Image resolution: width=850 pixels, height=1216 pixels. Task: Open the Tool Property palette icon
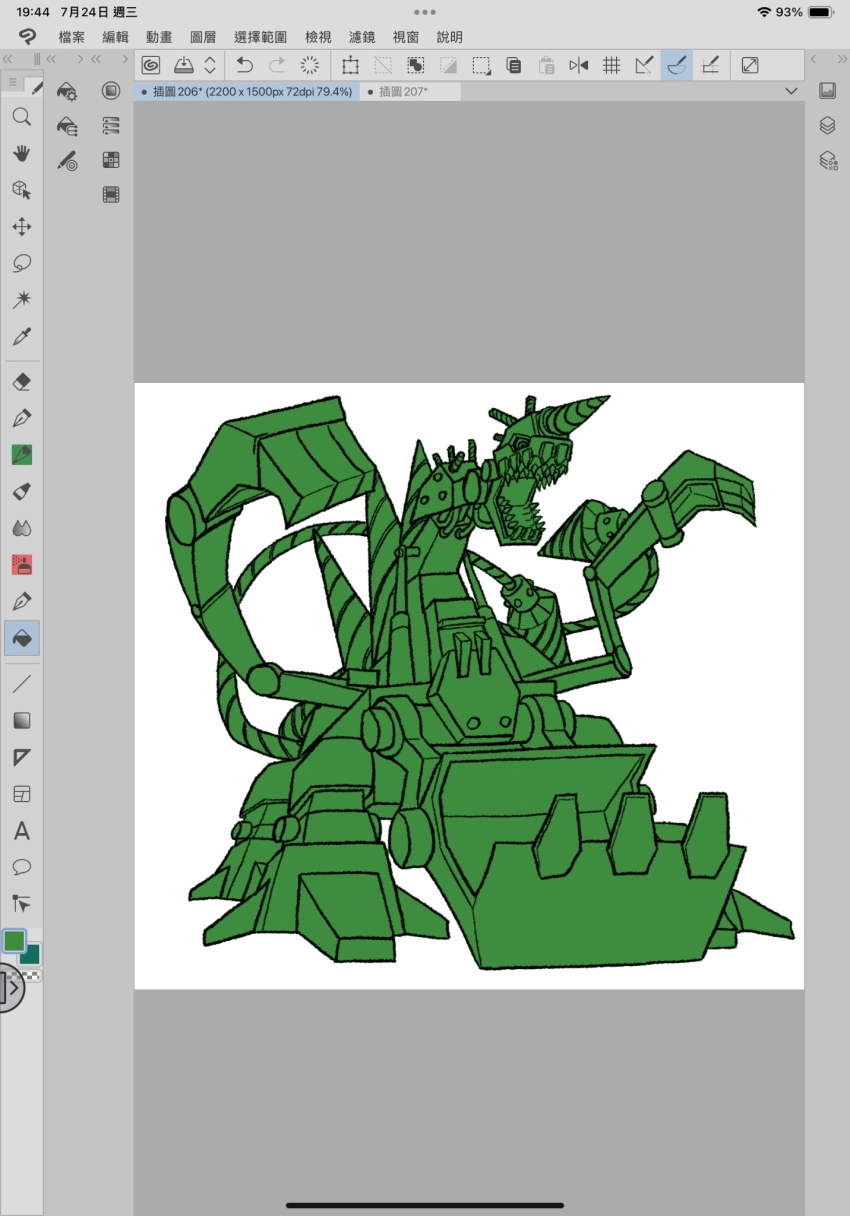pyautogui.click(x=67, y=126)
